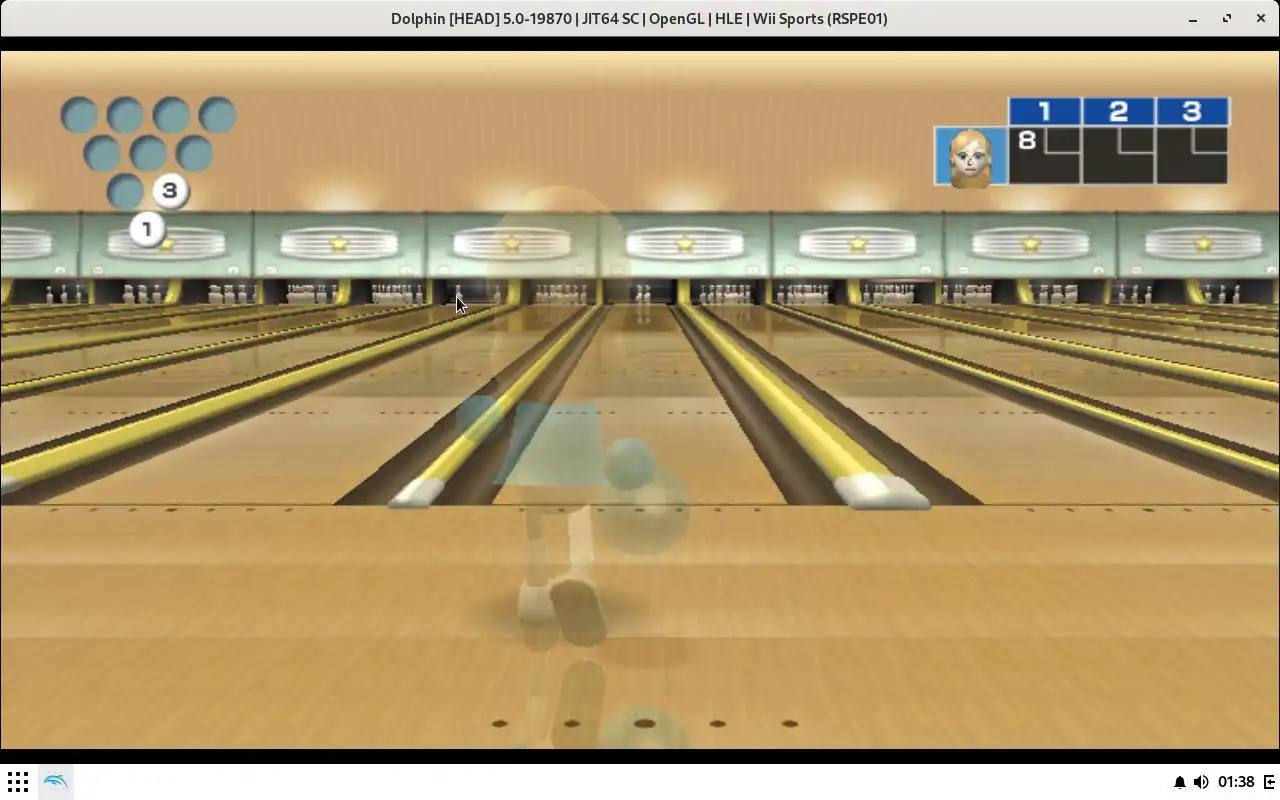Image resolution: width=1280 pixels, height=800 pixels.
Task: Click the Dolphin window title text
Action: point(639,18)
